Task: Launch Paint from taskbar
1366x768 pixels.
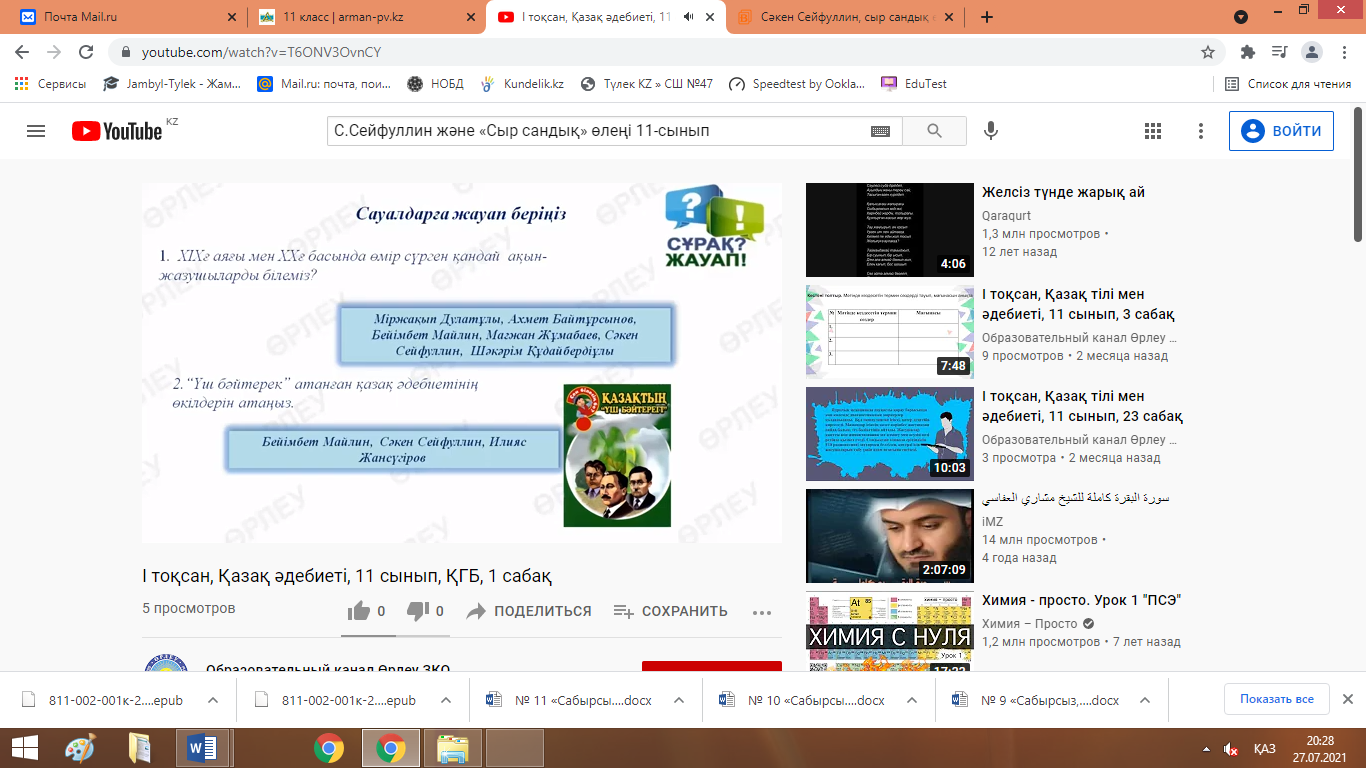Action: point(80,748)
